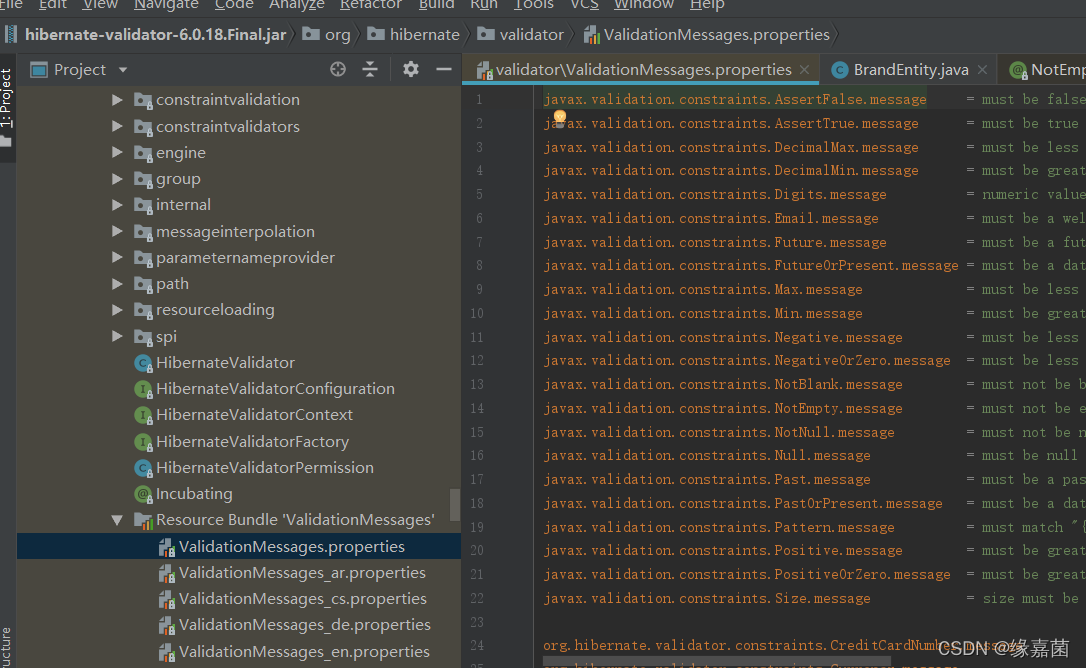Click the Size.message property key
The image size is (1086, 668).
[707, 599]
